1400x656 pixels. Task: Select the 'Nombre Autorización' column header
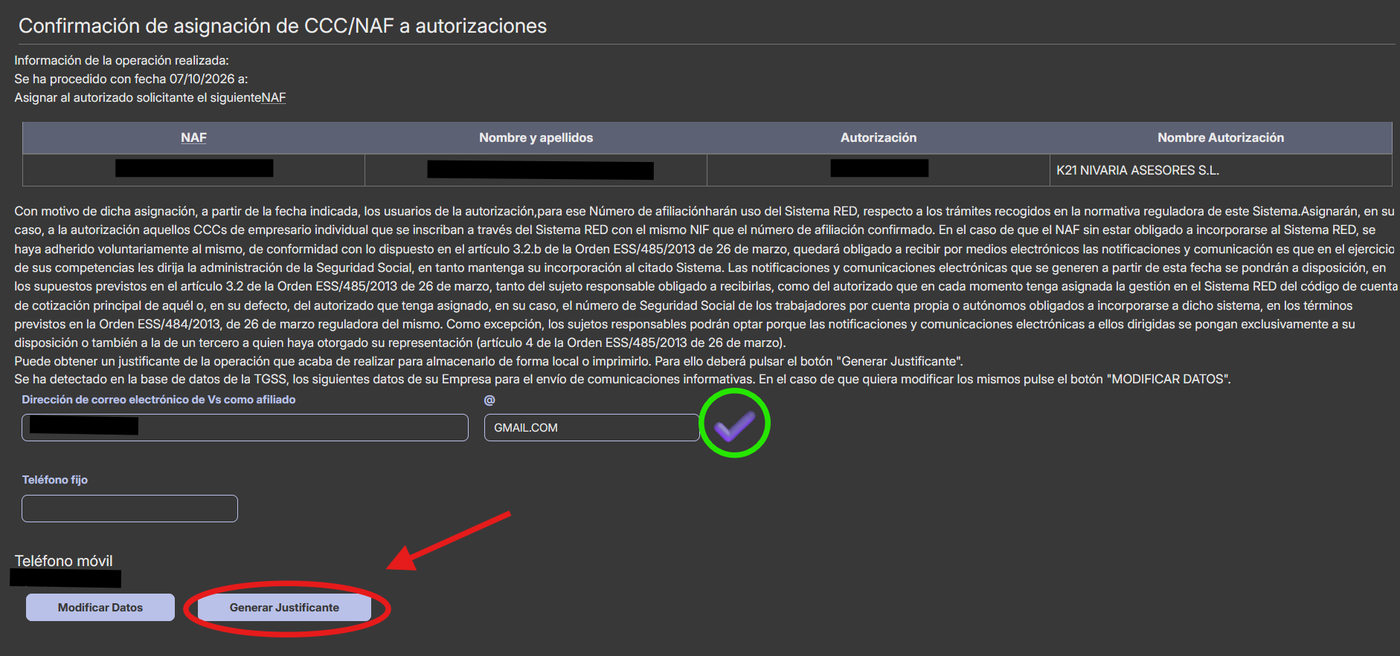click(1220, 138)
